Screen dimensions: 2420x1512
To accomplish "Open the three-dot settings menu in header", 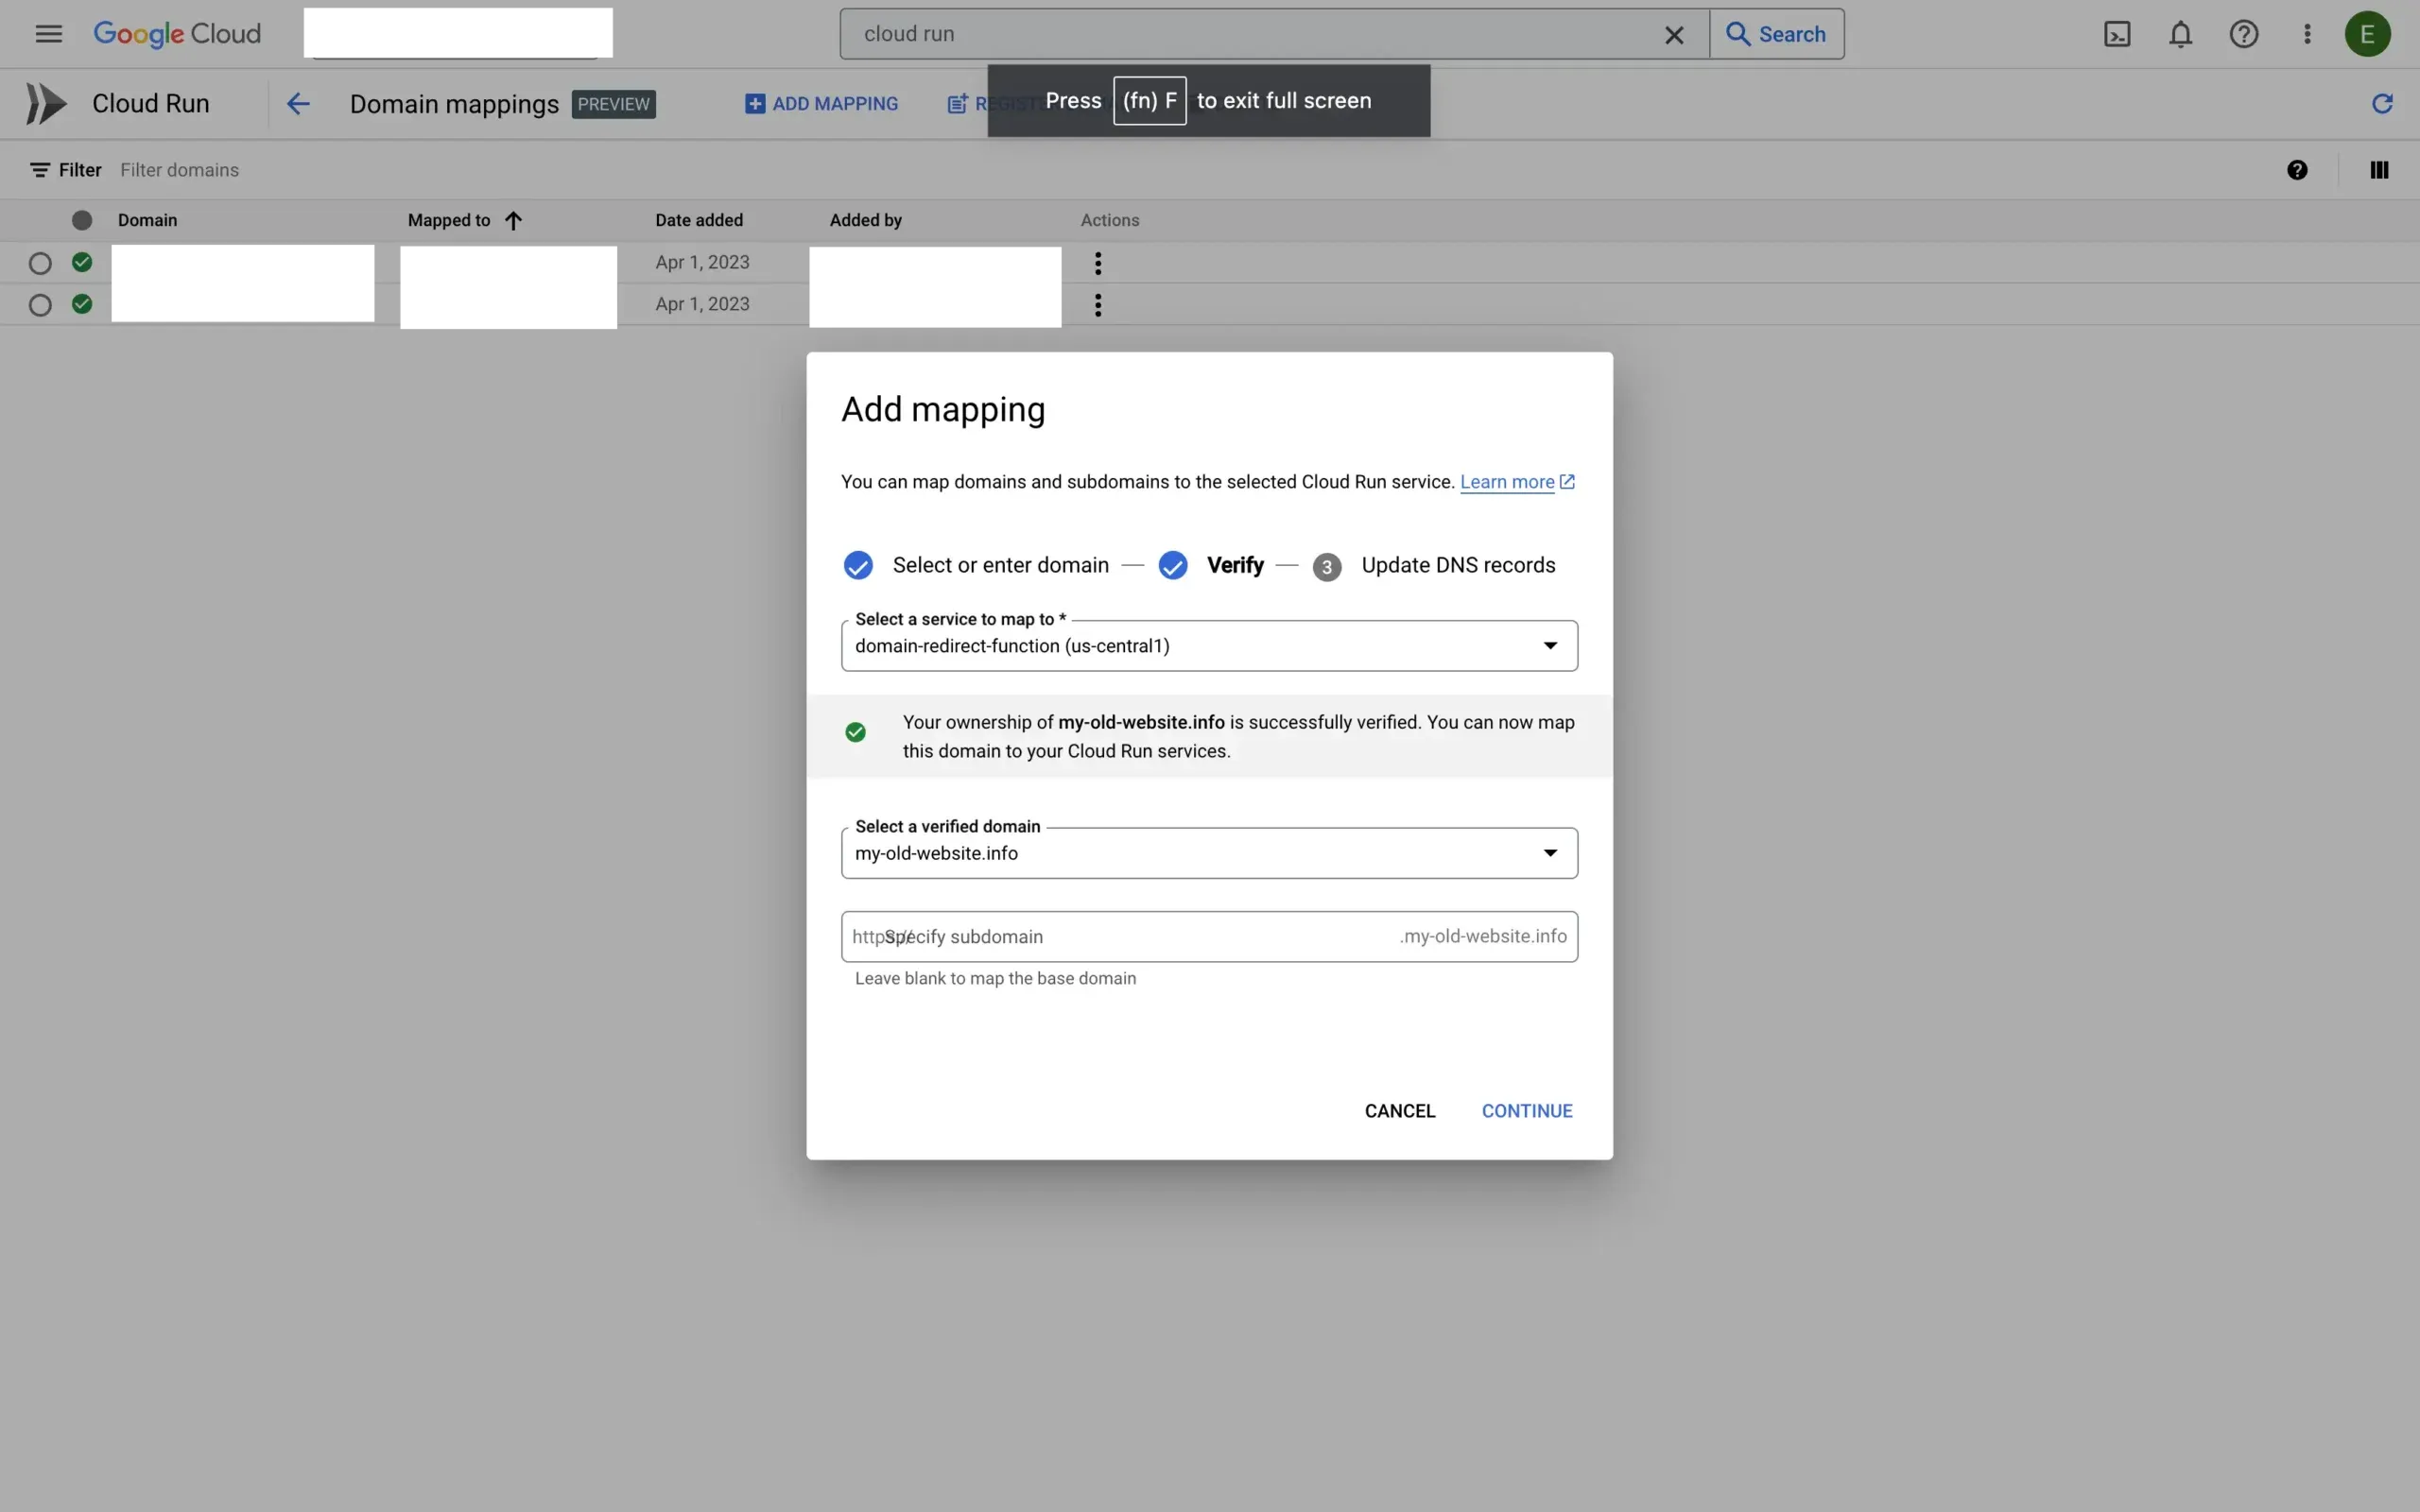I will 2307,34.
